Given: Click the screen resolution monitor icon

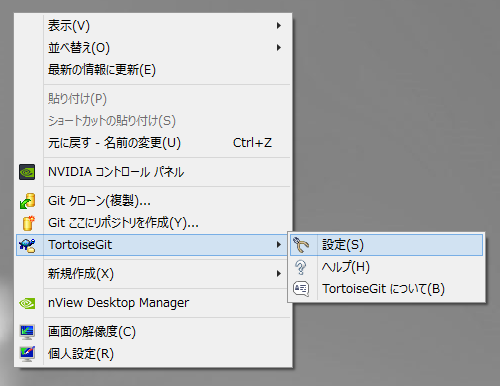Looking at the screenshot, I should pos(27,332).
